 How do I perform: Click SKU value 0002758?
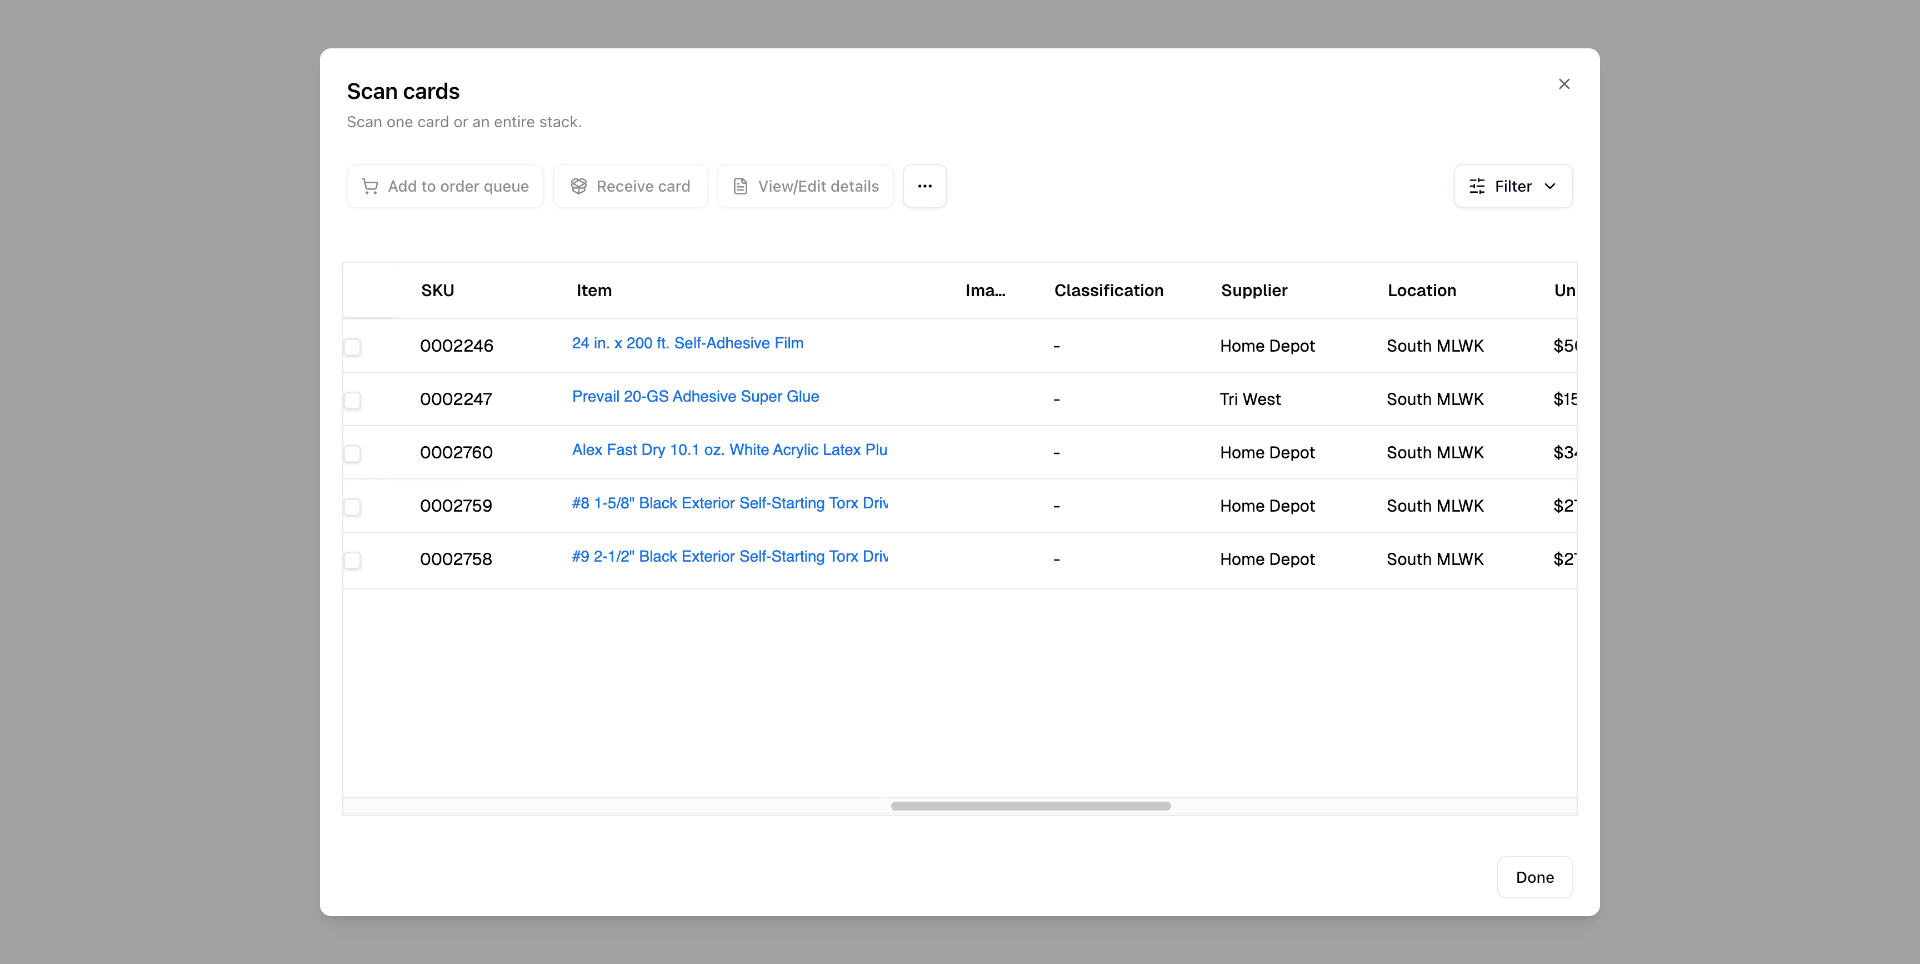click(x=456, y=559)
